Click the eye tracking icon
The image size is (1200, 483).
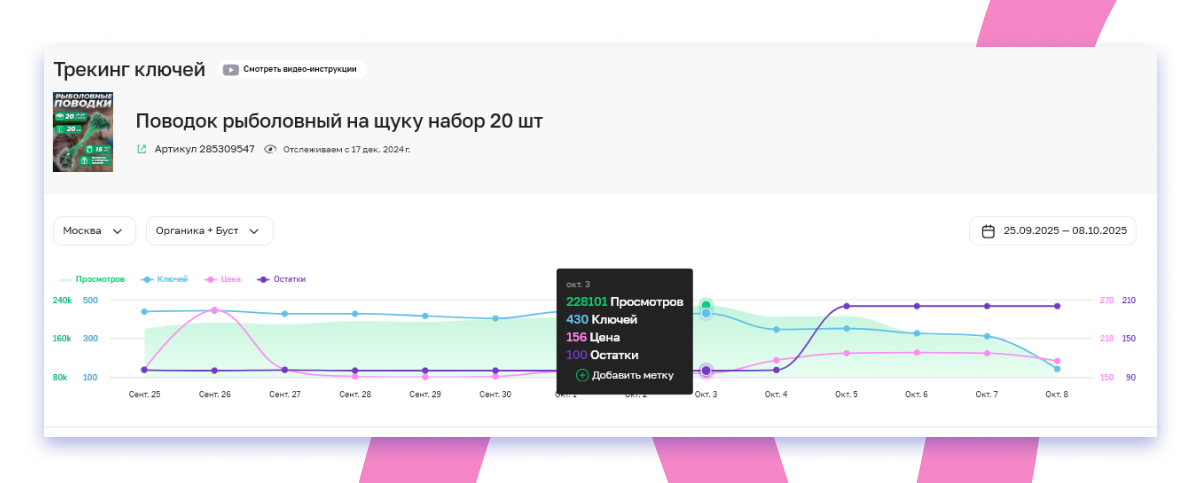point(270,149)
